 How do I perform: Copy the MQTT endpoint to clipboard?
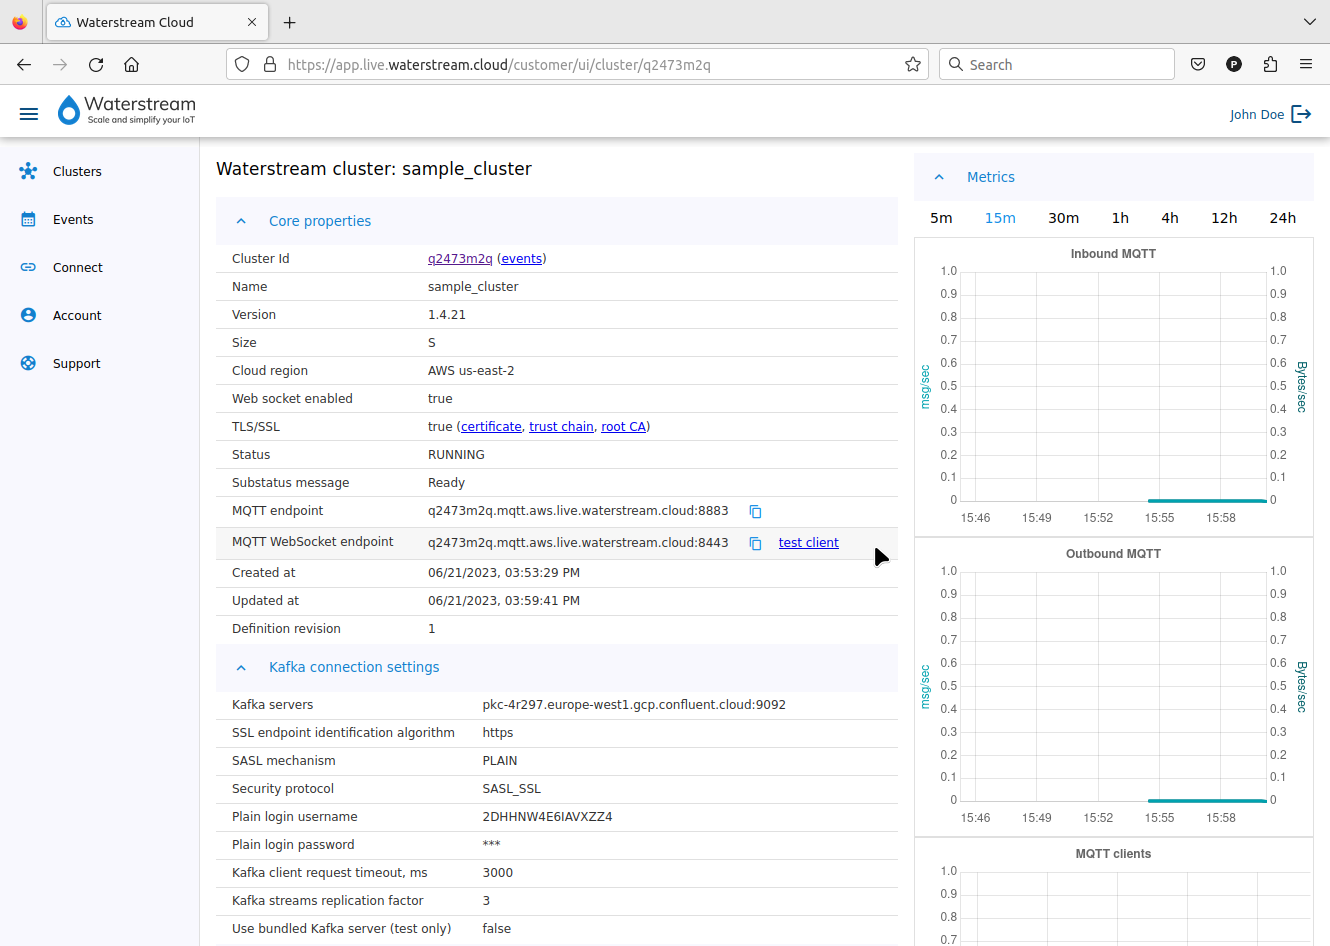pyautogui.click(x=755, y=511)
